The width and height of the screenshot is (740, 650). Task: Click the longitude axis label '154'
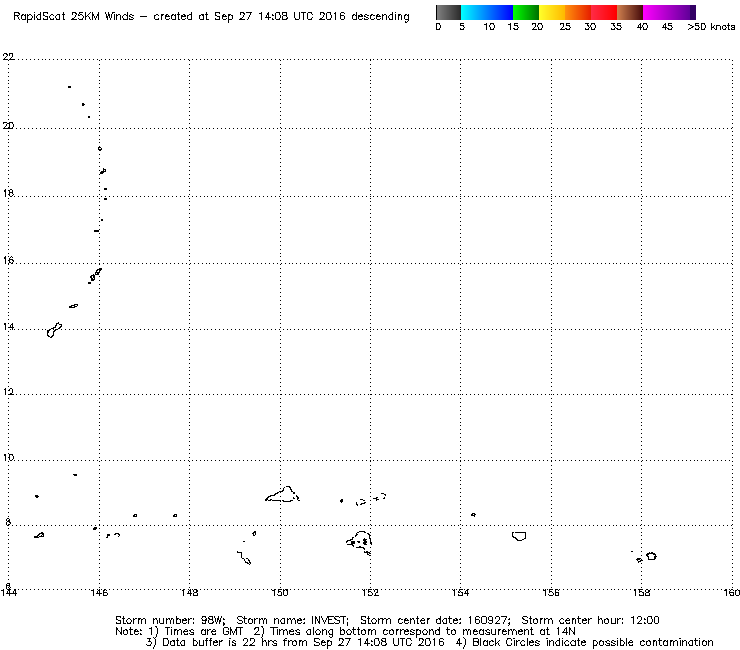click(461, 592)
